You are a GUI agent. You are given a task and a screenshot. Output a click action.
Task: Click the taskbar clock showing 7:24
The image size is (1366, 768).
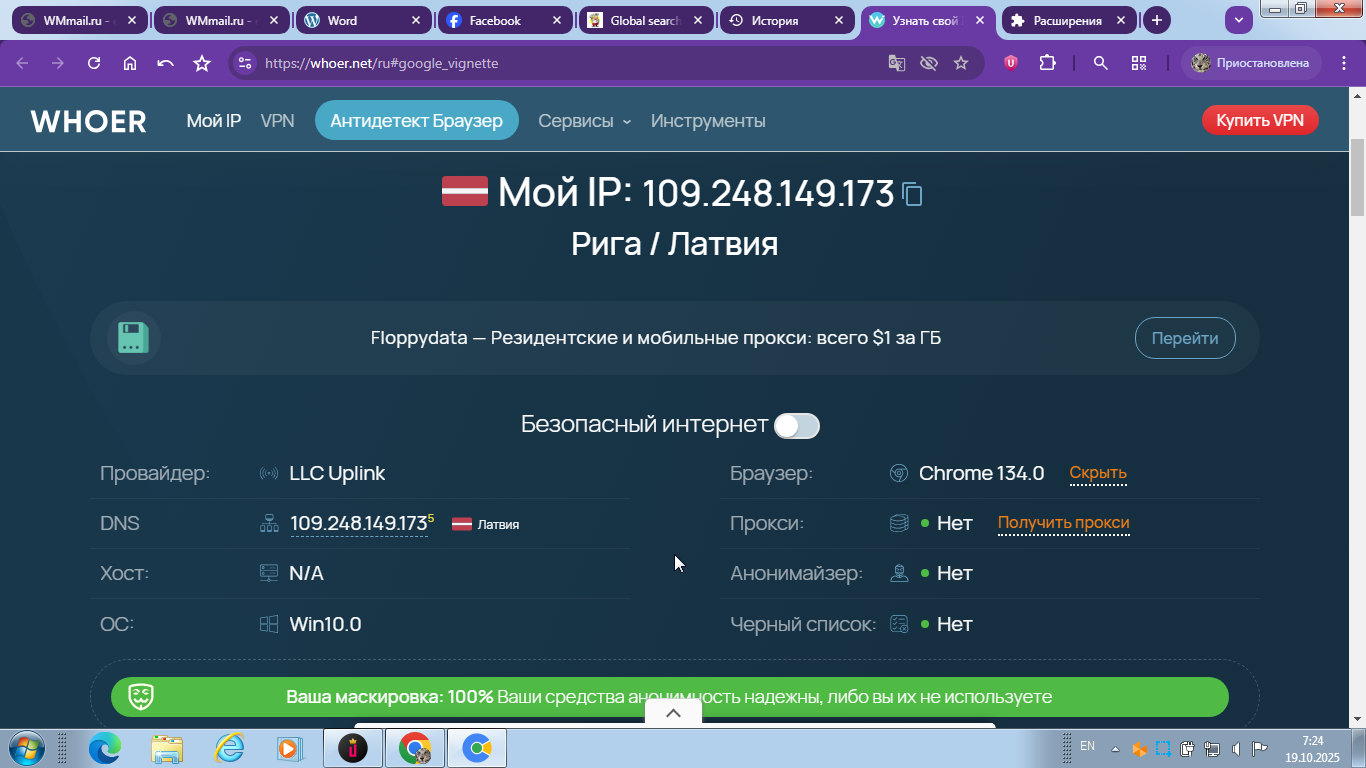(x=1313, y=749)
